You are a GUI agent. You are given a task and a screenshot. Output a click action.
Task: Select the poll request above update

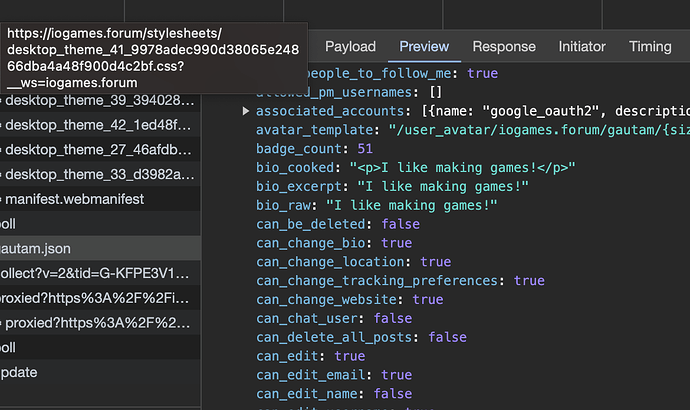(100, 347)
